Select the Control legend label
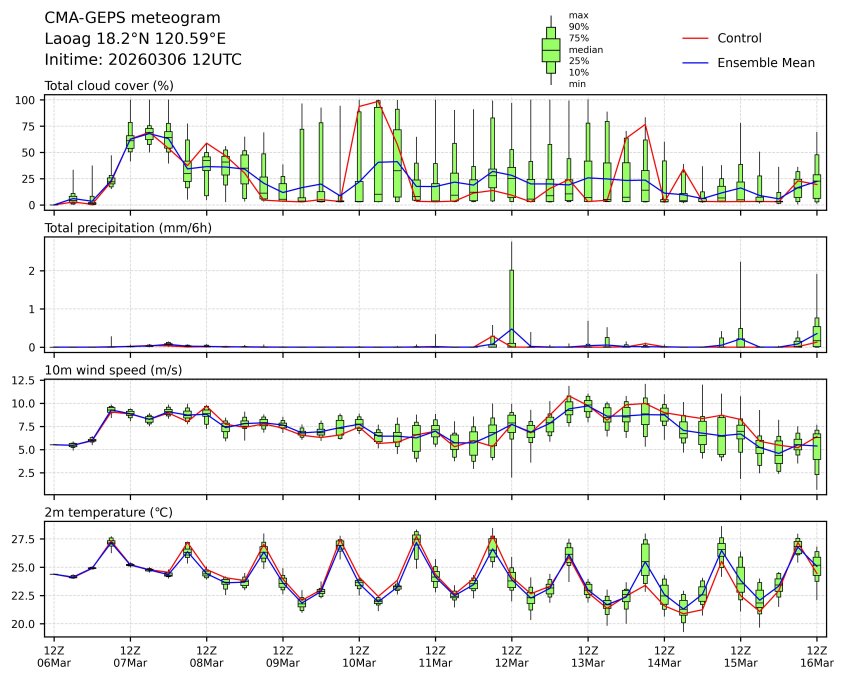The image size is (845, 680). (739, 38)
